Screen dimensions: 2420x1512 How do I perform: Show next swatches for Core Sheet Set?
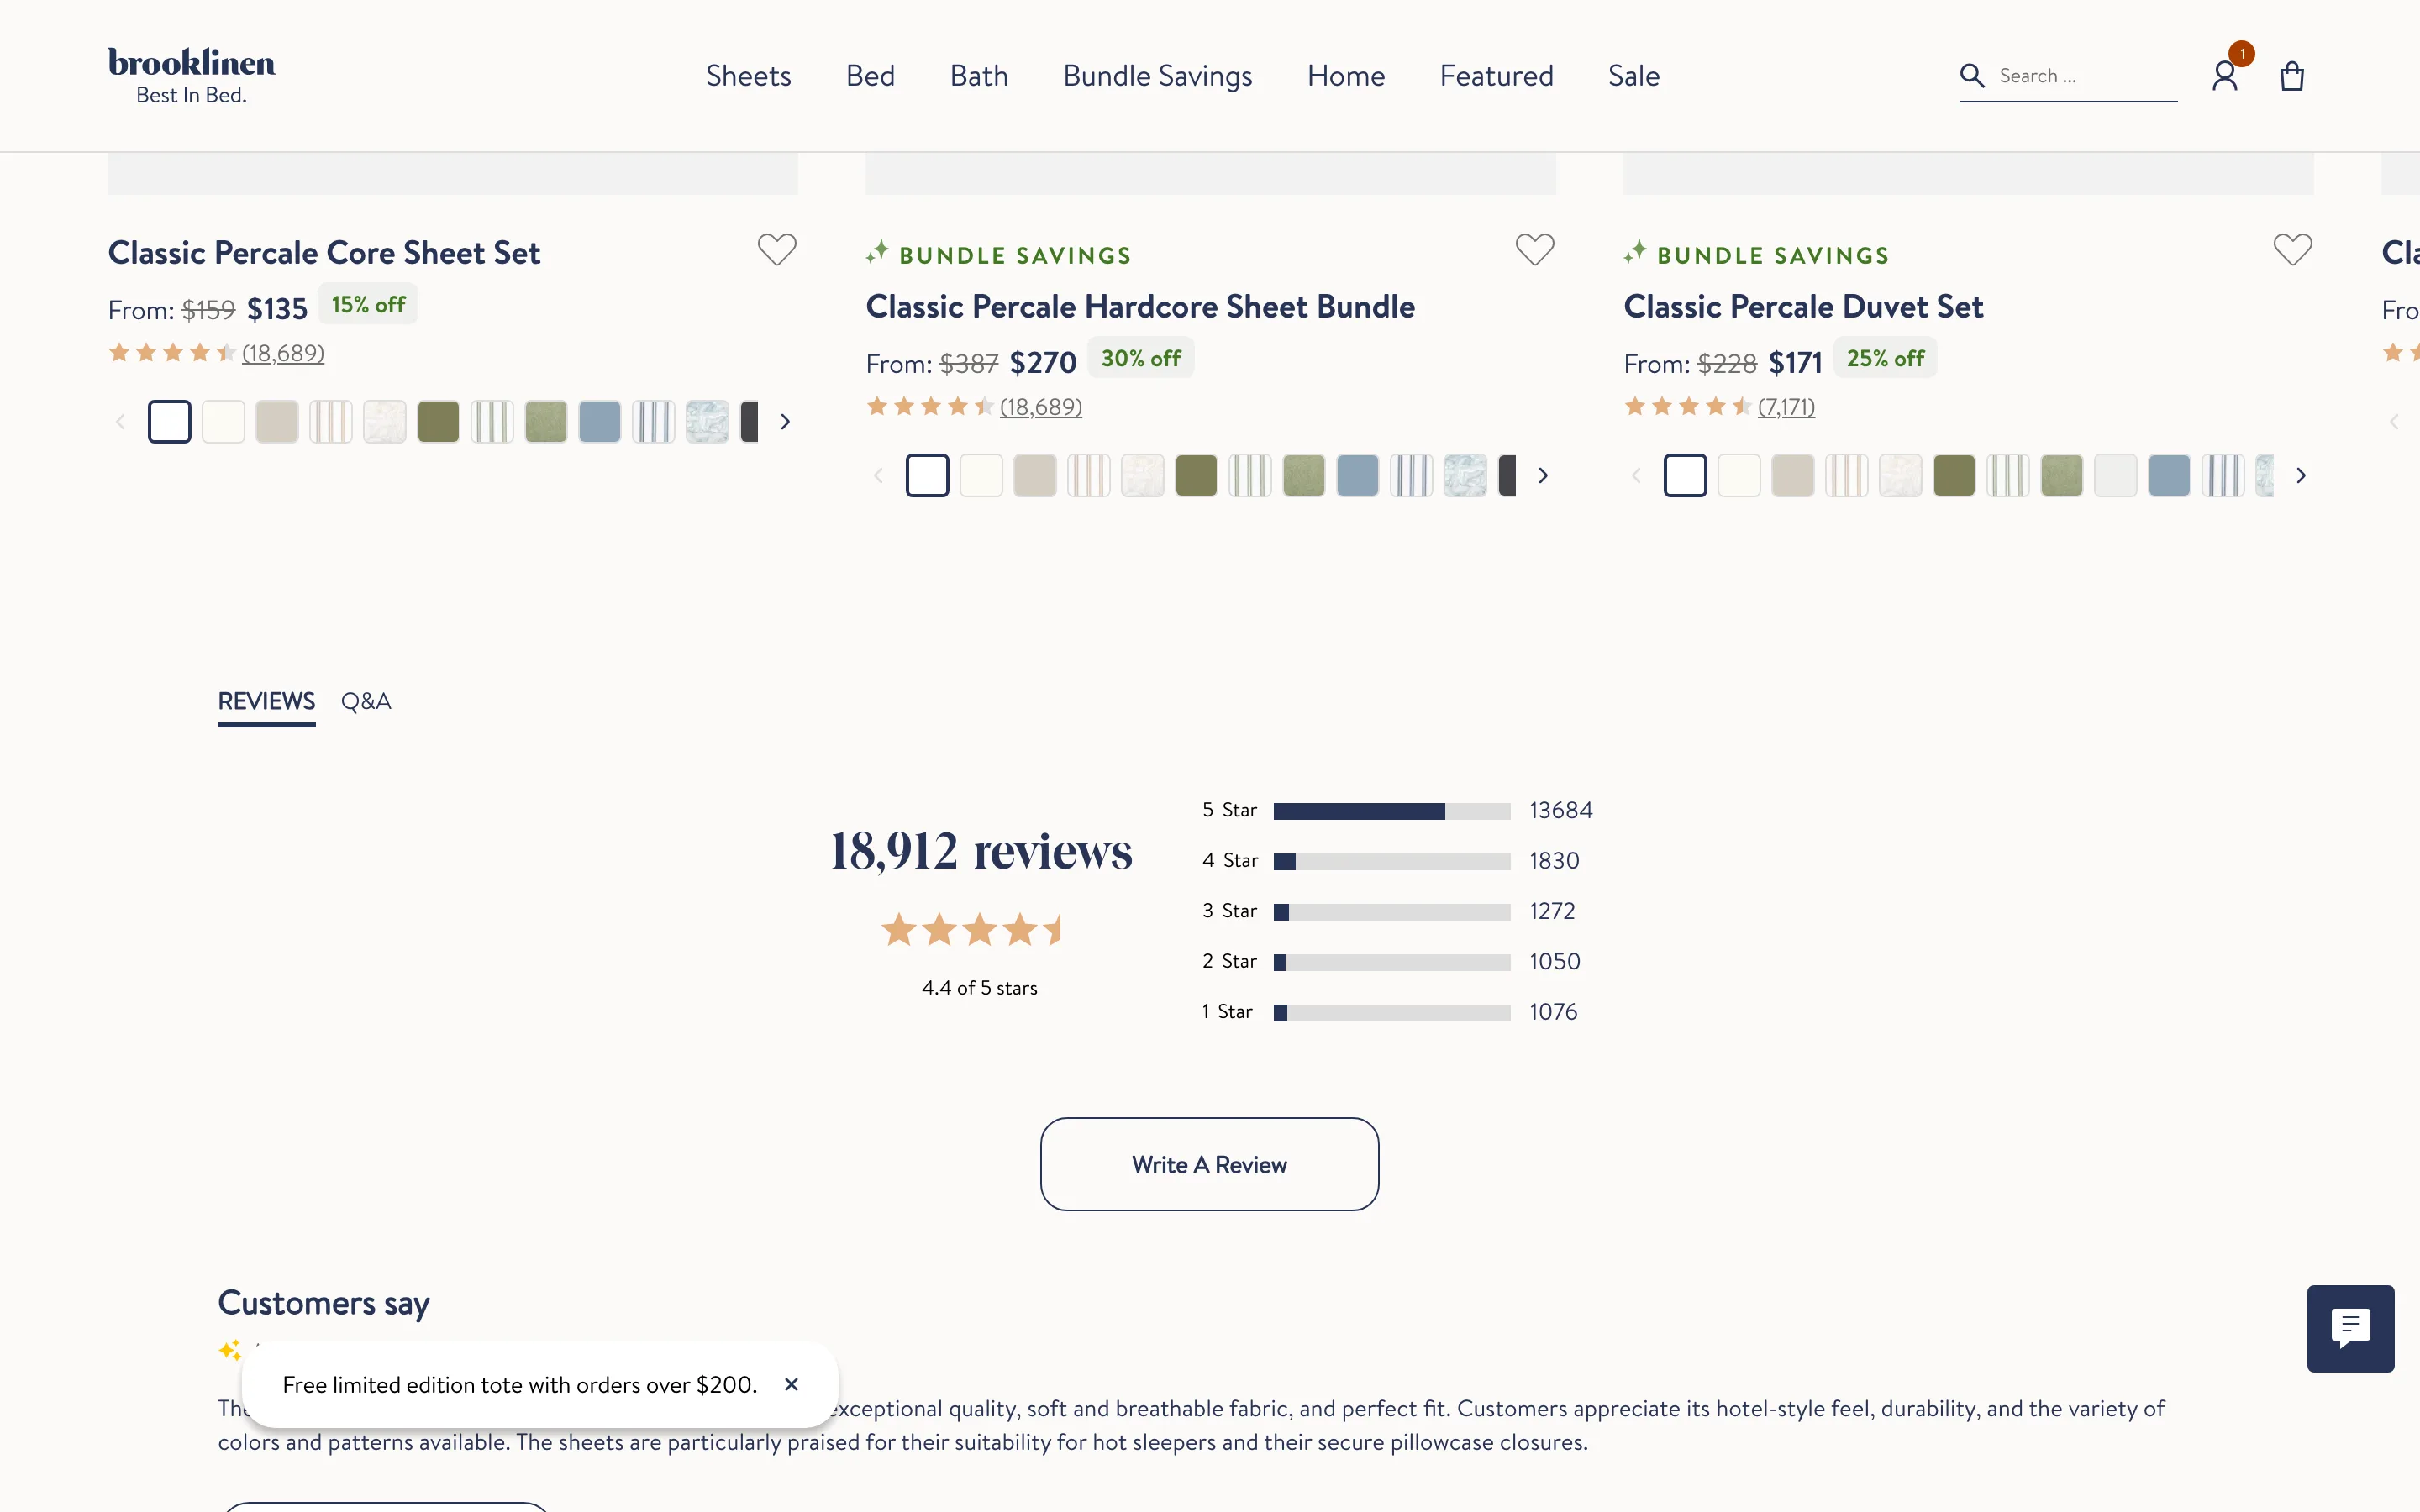(x=785, y=422)
